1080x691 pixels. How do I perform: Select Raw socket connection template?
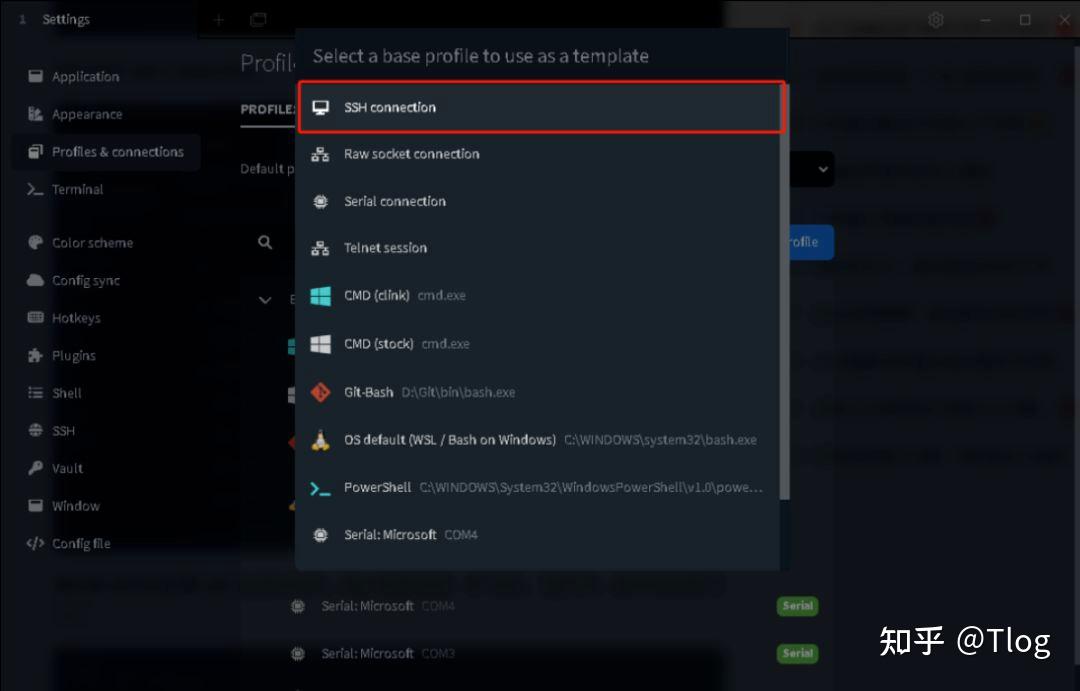[x=539, y=154]
